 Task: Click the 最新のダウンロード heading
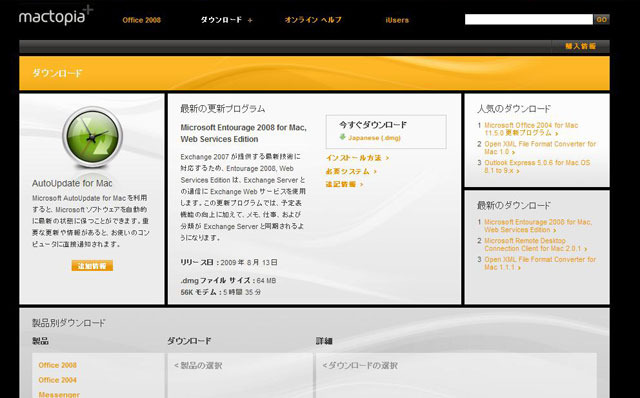513,205
